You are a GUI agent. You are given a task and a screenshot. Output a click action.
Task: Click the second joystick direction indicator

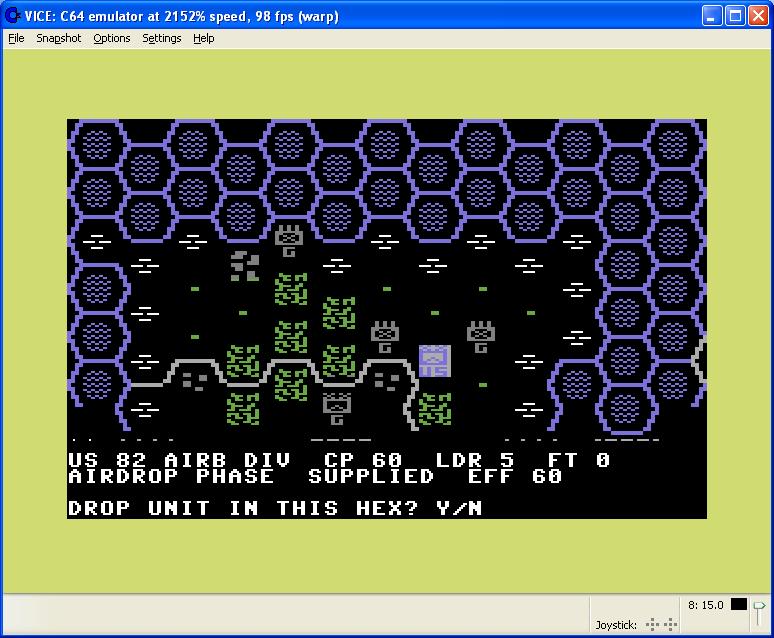tap(670, 625)
